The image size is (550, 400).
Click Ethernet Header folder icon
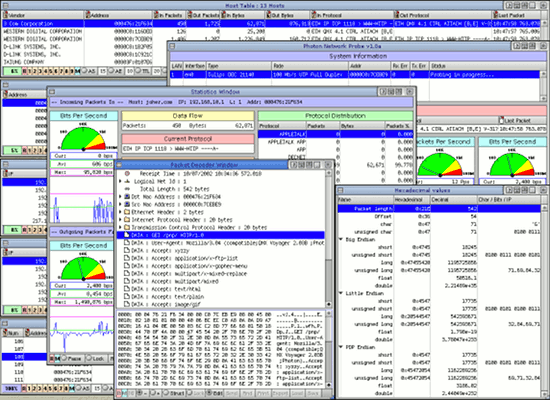click(127, 212)
